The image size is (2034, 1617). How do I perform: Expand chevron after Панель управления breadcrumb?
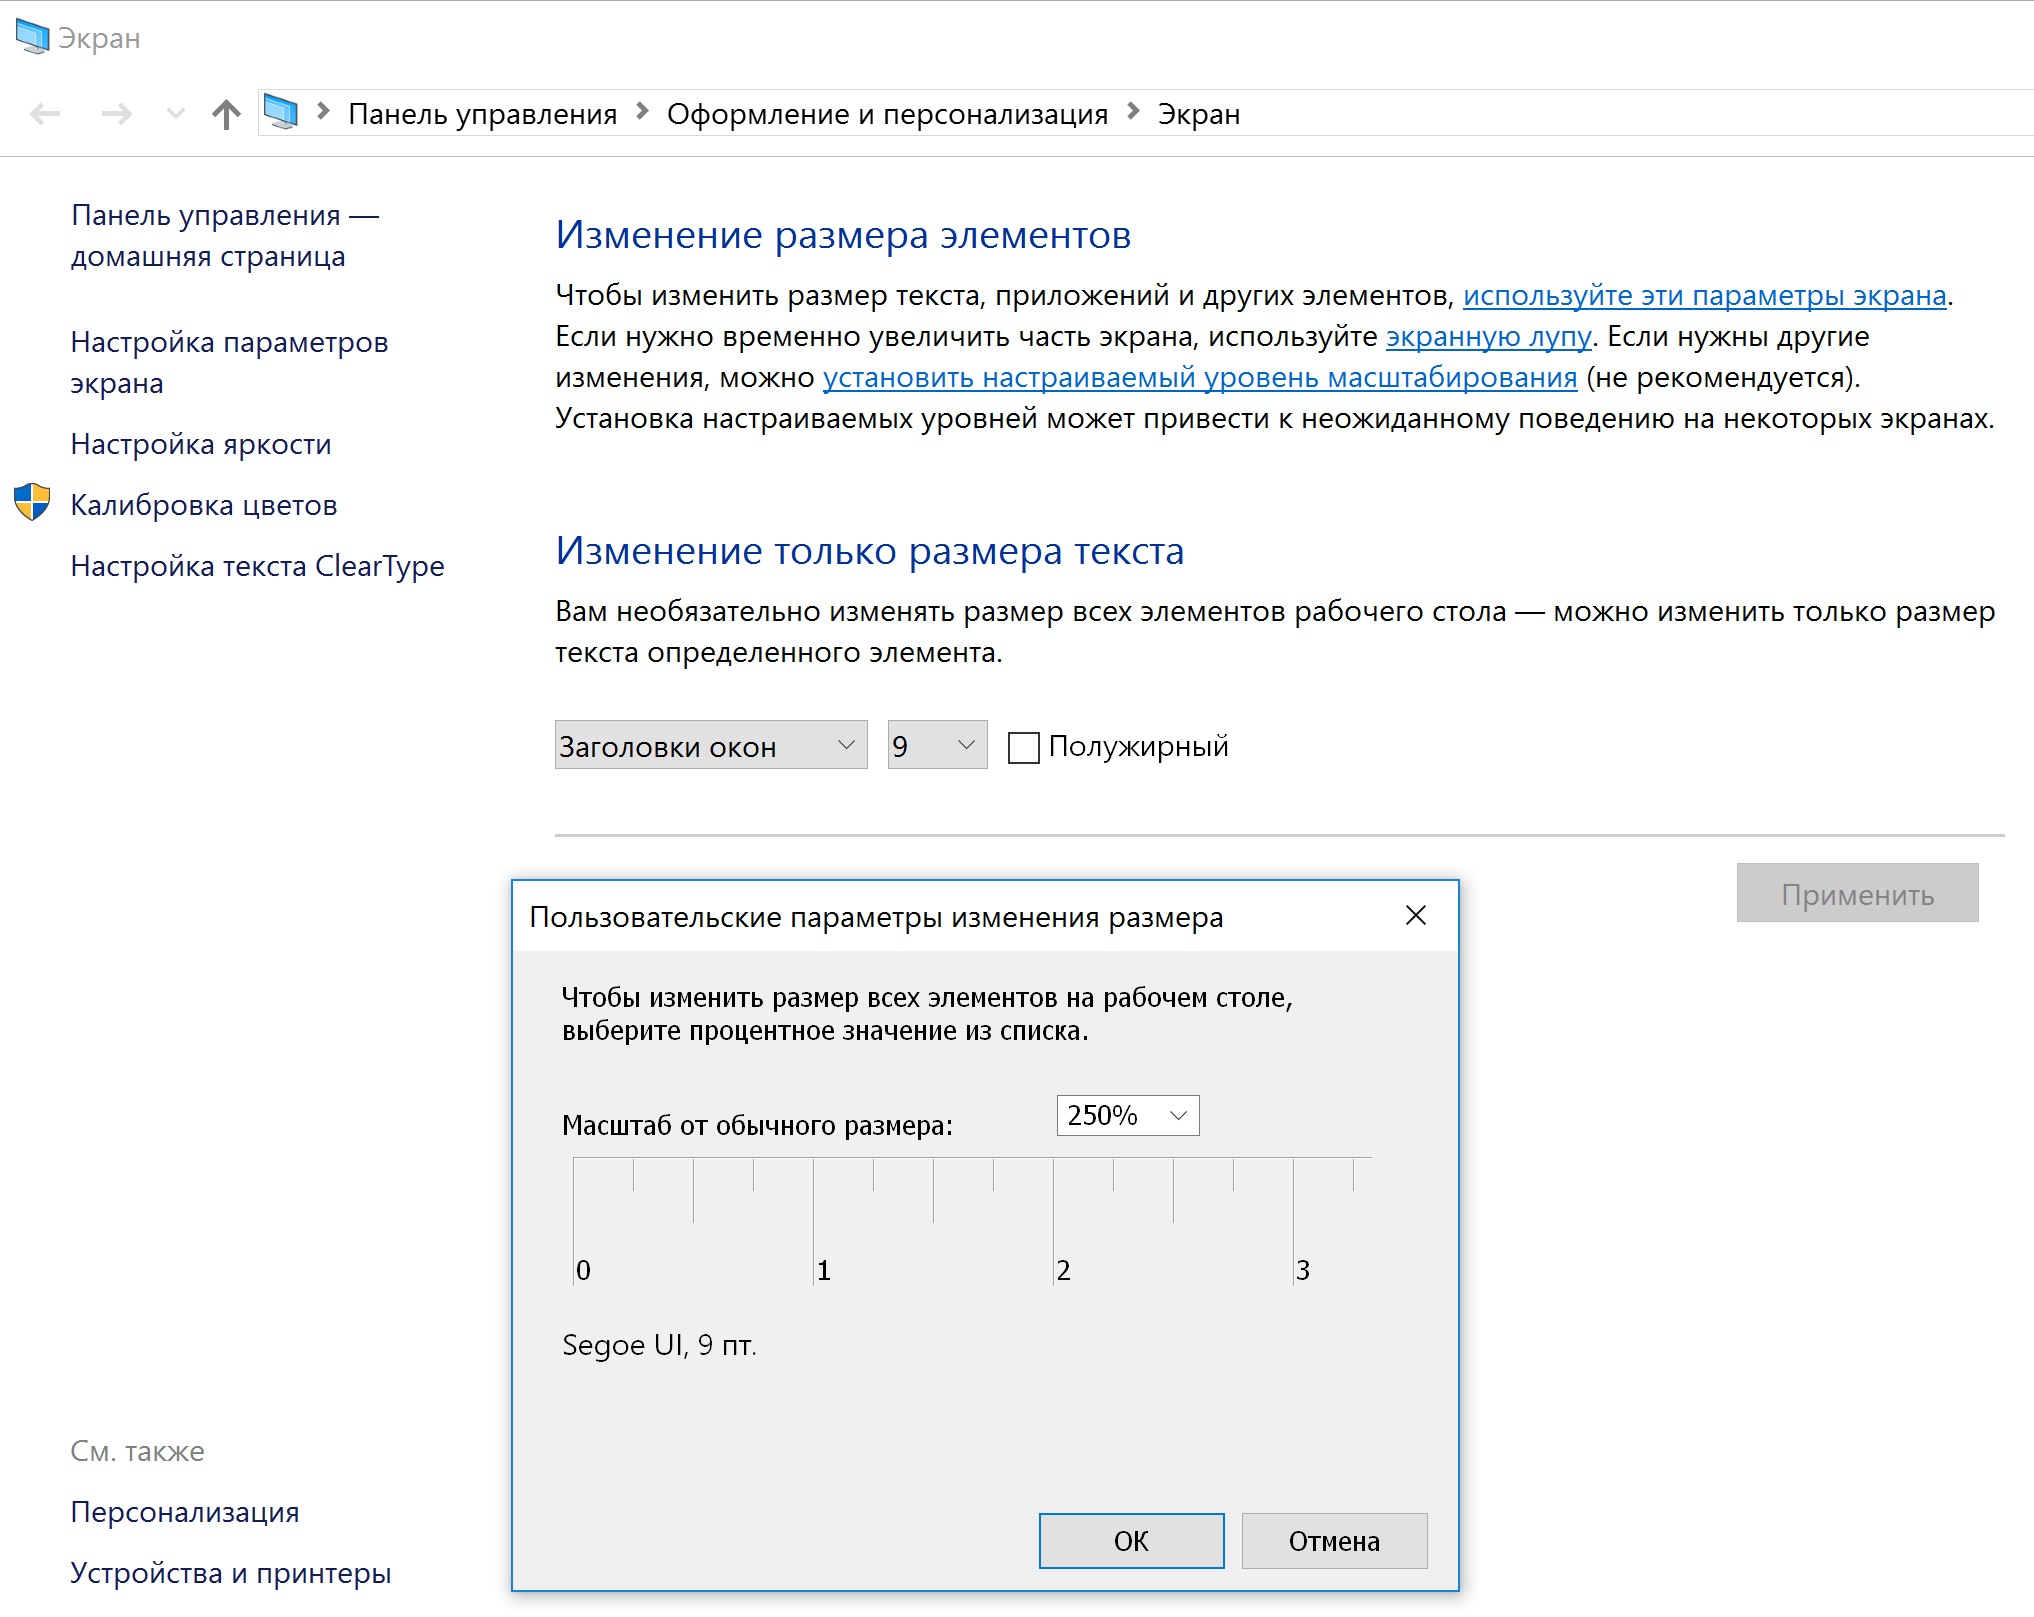tap(642, 112)
